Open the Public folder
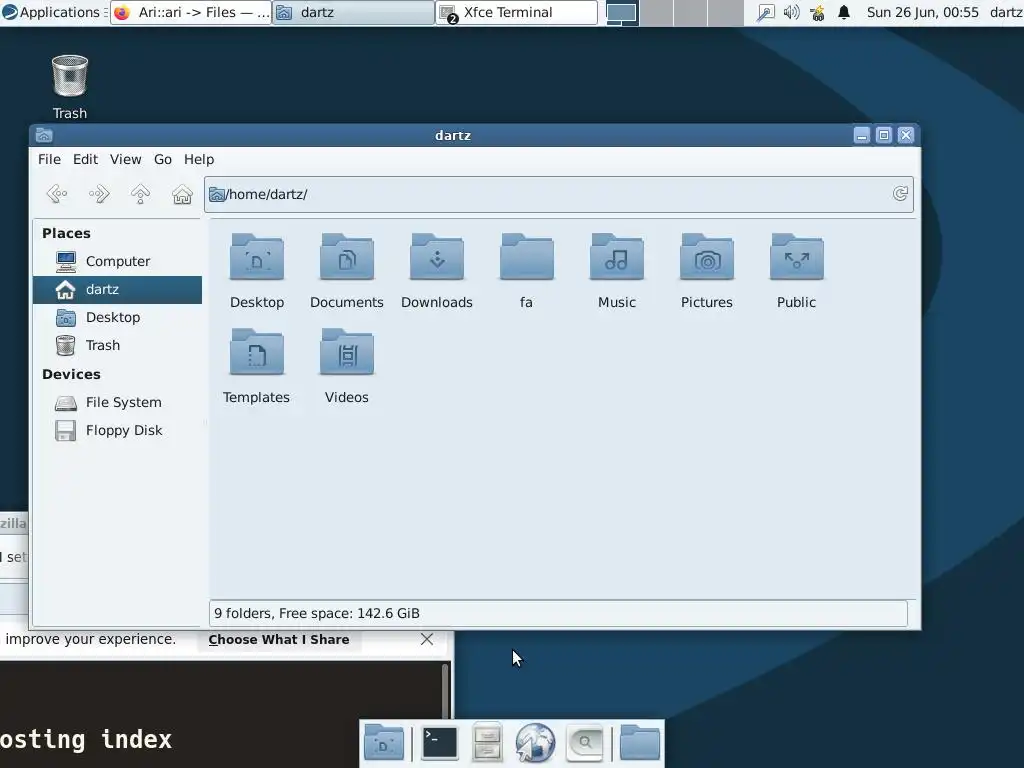 point(797,270)
